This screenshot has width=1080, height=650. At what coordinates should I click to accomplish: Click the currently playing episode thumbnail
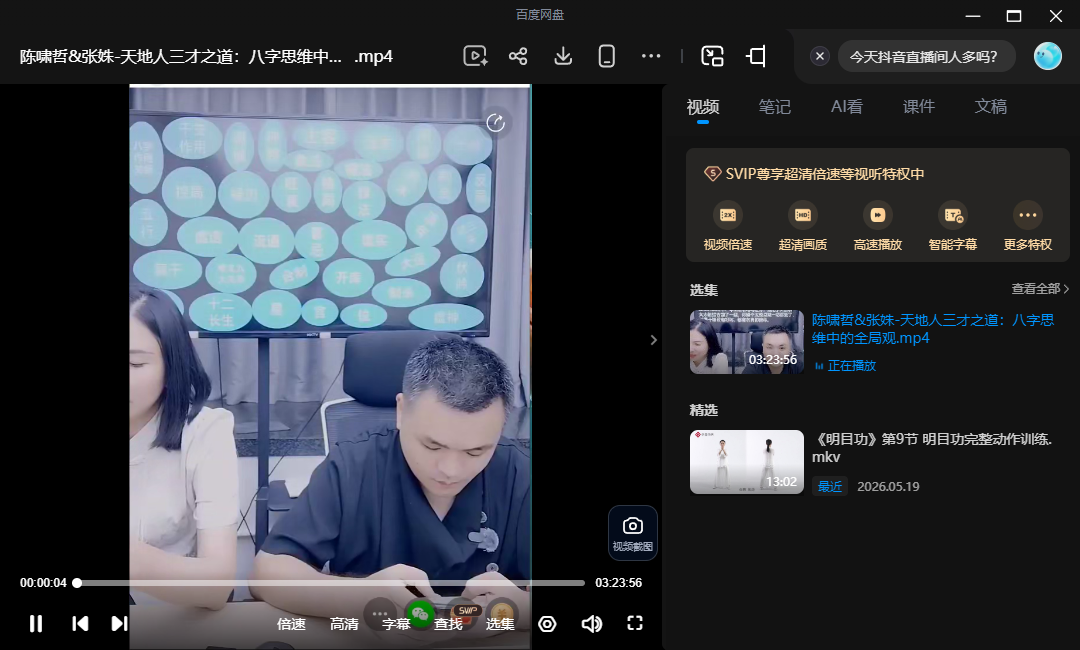point(747,342)
